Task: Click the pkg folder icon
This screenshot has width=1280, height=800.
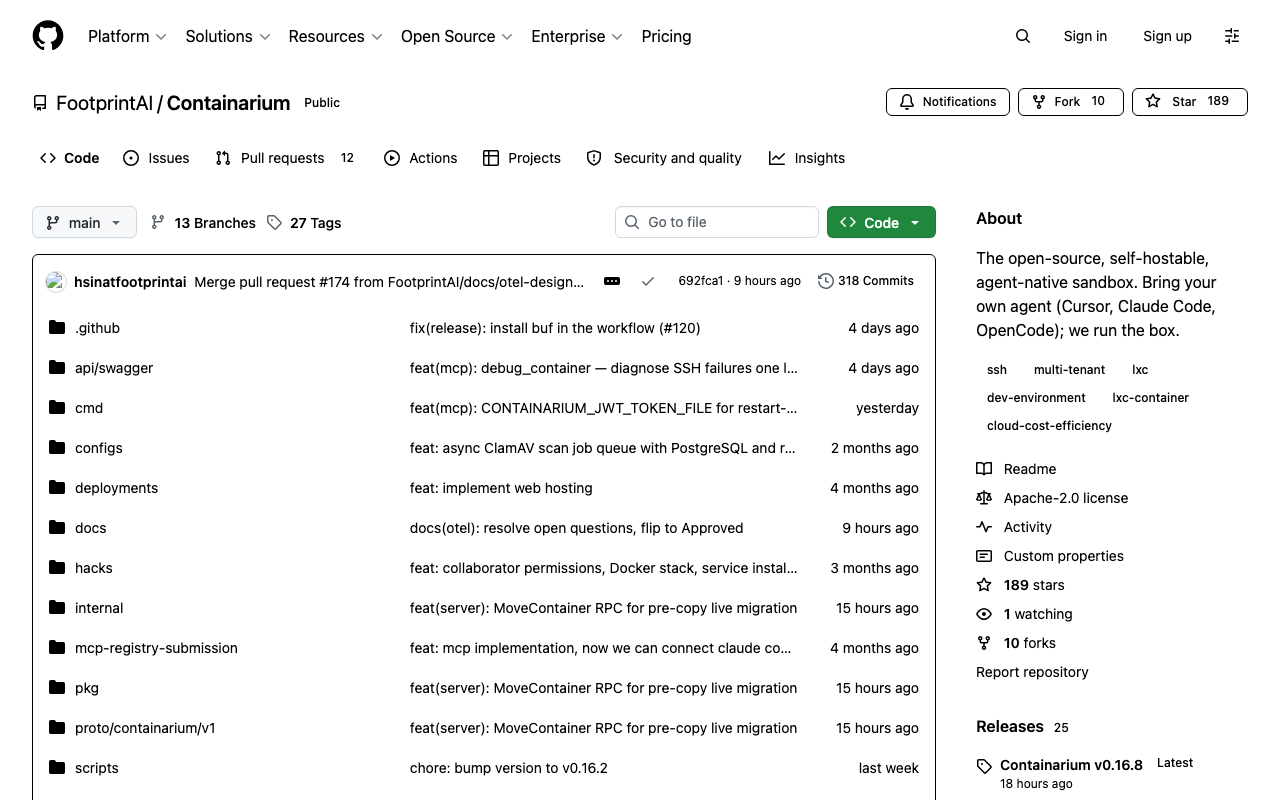Action: point(57,687)
